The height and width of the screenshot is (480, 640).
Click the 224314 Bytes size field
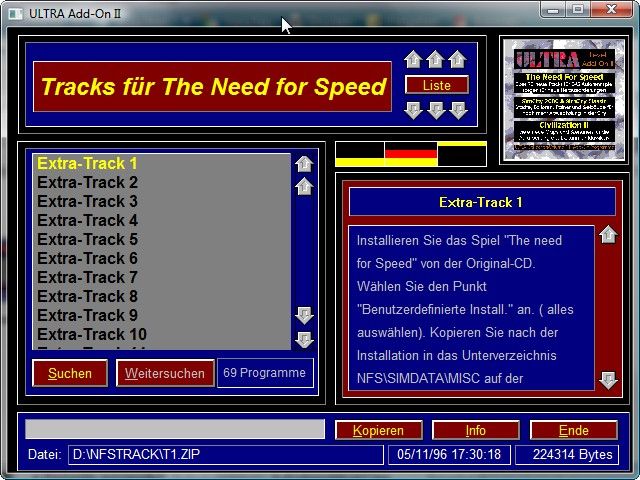[x=567, y=455]
